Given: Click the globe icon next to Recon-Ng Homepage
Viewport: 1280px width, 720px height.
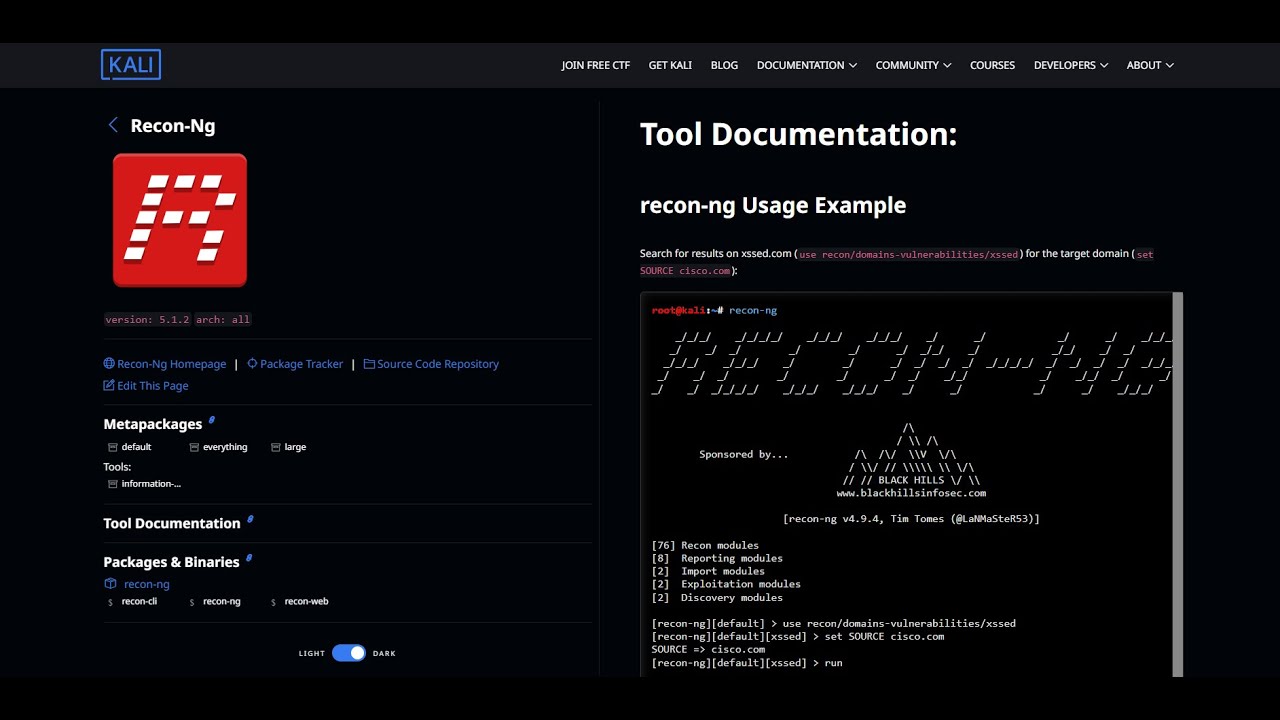Looking at the screenshot, I should tap(109, 364).
